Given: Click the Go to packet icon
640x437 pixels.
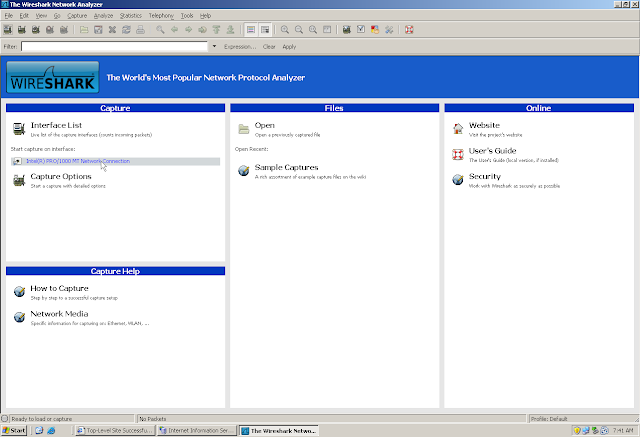Looking at the screenshot, I should pos(202,30).
